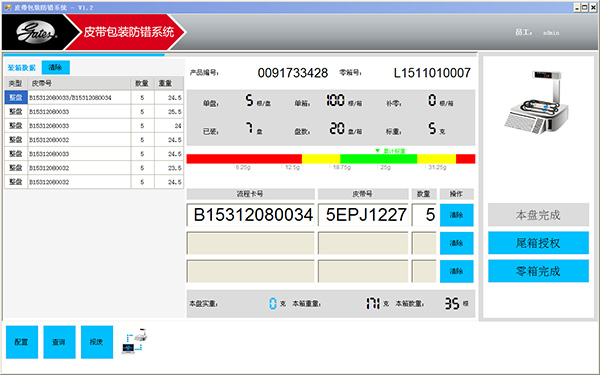Screen dimensions: 600x375
Task: Click the 皮带包装防错系统 header title
Action: (x=129, y=32)
